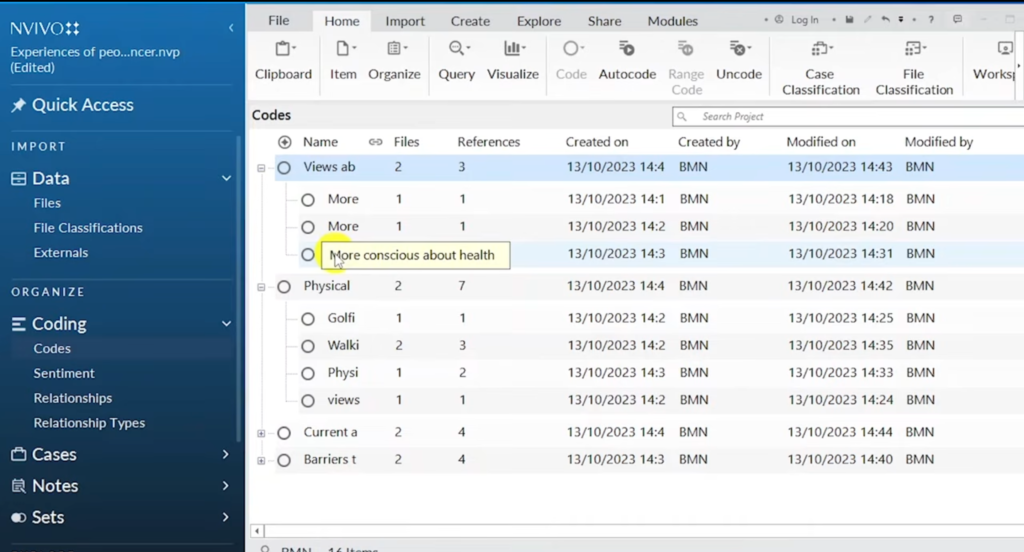This screenshot has width=1024, height=552.
Task: Run Autocode from the ribbon
Action: click(x=627, y=61)
